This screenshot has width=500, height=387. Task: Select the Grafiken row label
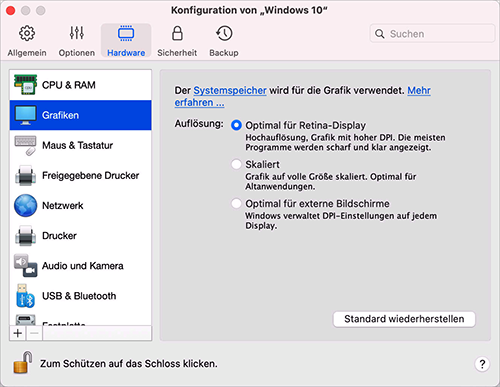[x=60, y=115]
